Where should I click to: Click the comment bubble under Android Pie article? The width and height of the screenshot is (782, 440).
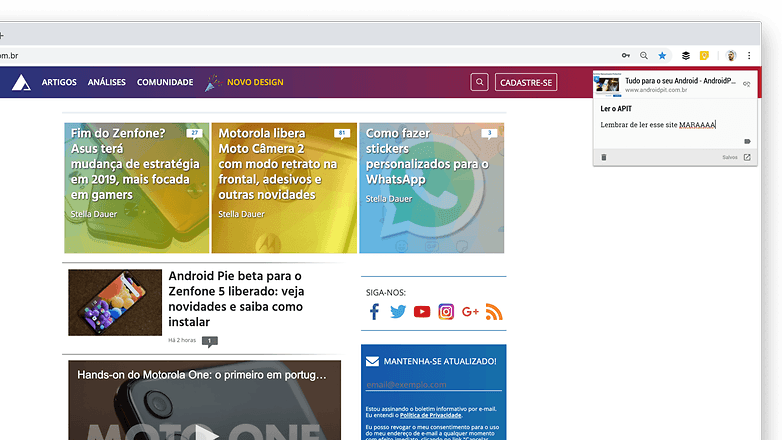click(209, 341)
